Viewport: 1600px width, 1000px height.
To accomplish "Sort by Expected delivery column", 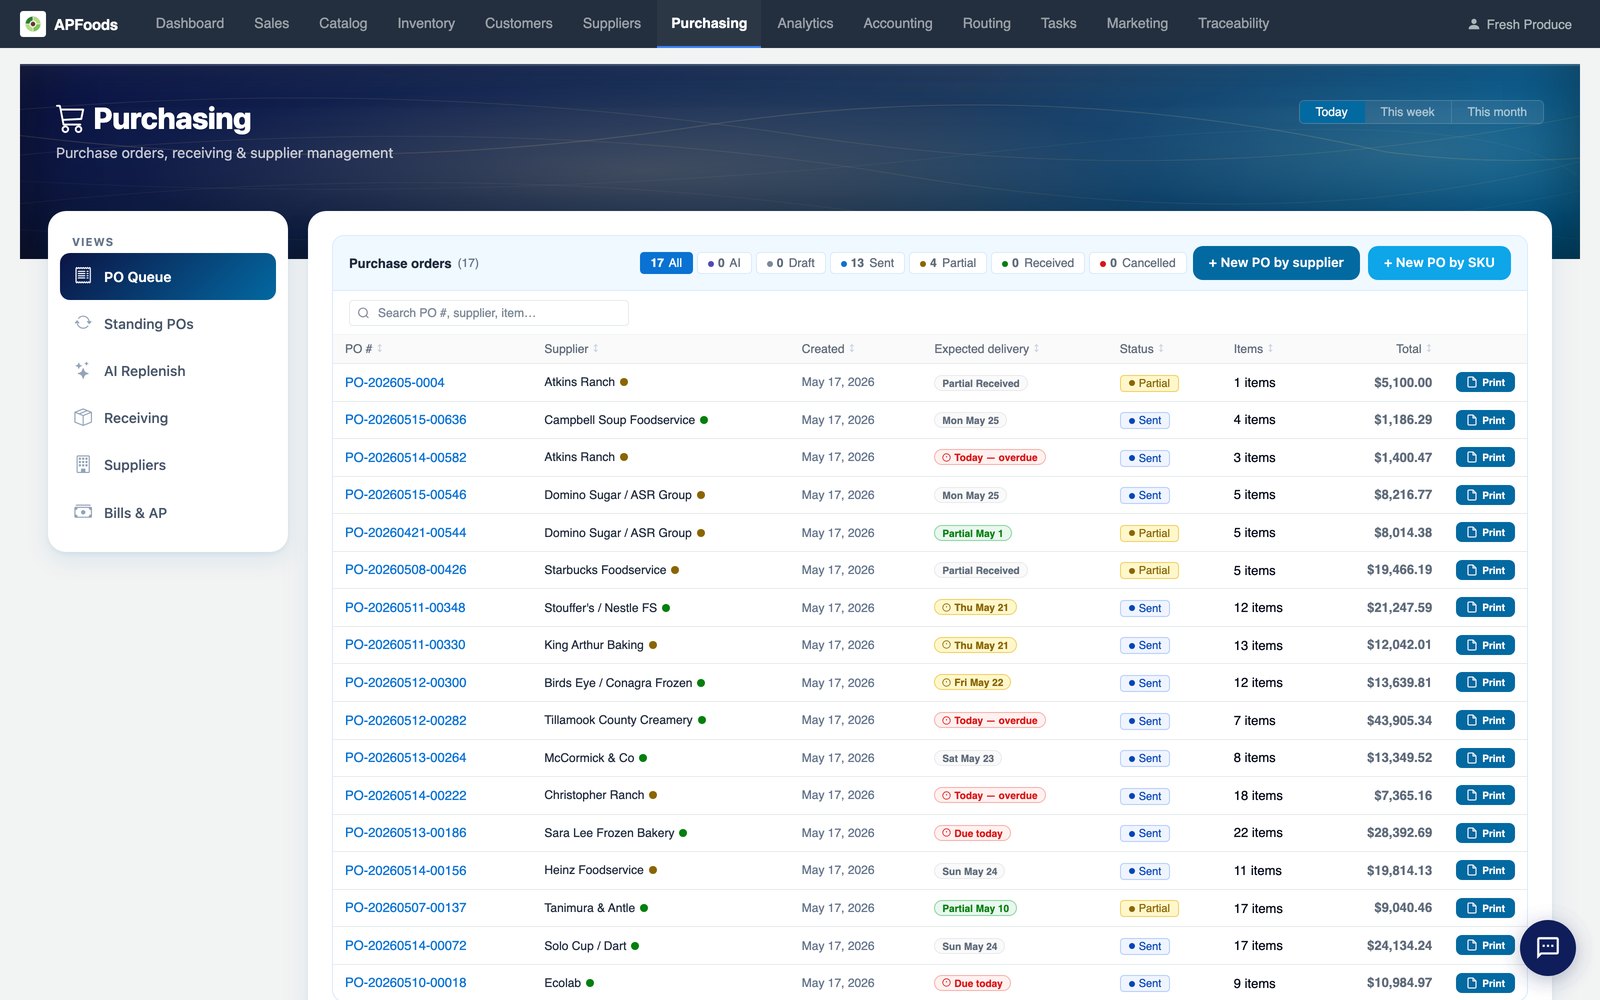I will [x=987, y=349].
